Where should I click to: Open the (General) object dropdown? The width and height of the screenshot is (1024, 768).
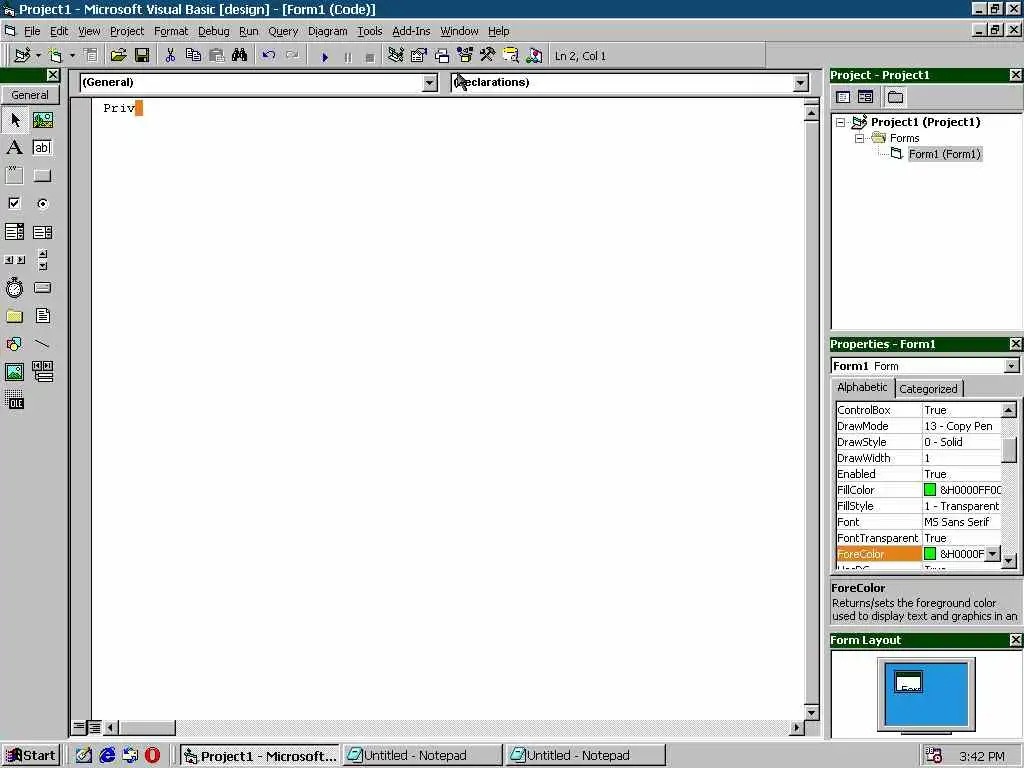(x=429, y=83)
